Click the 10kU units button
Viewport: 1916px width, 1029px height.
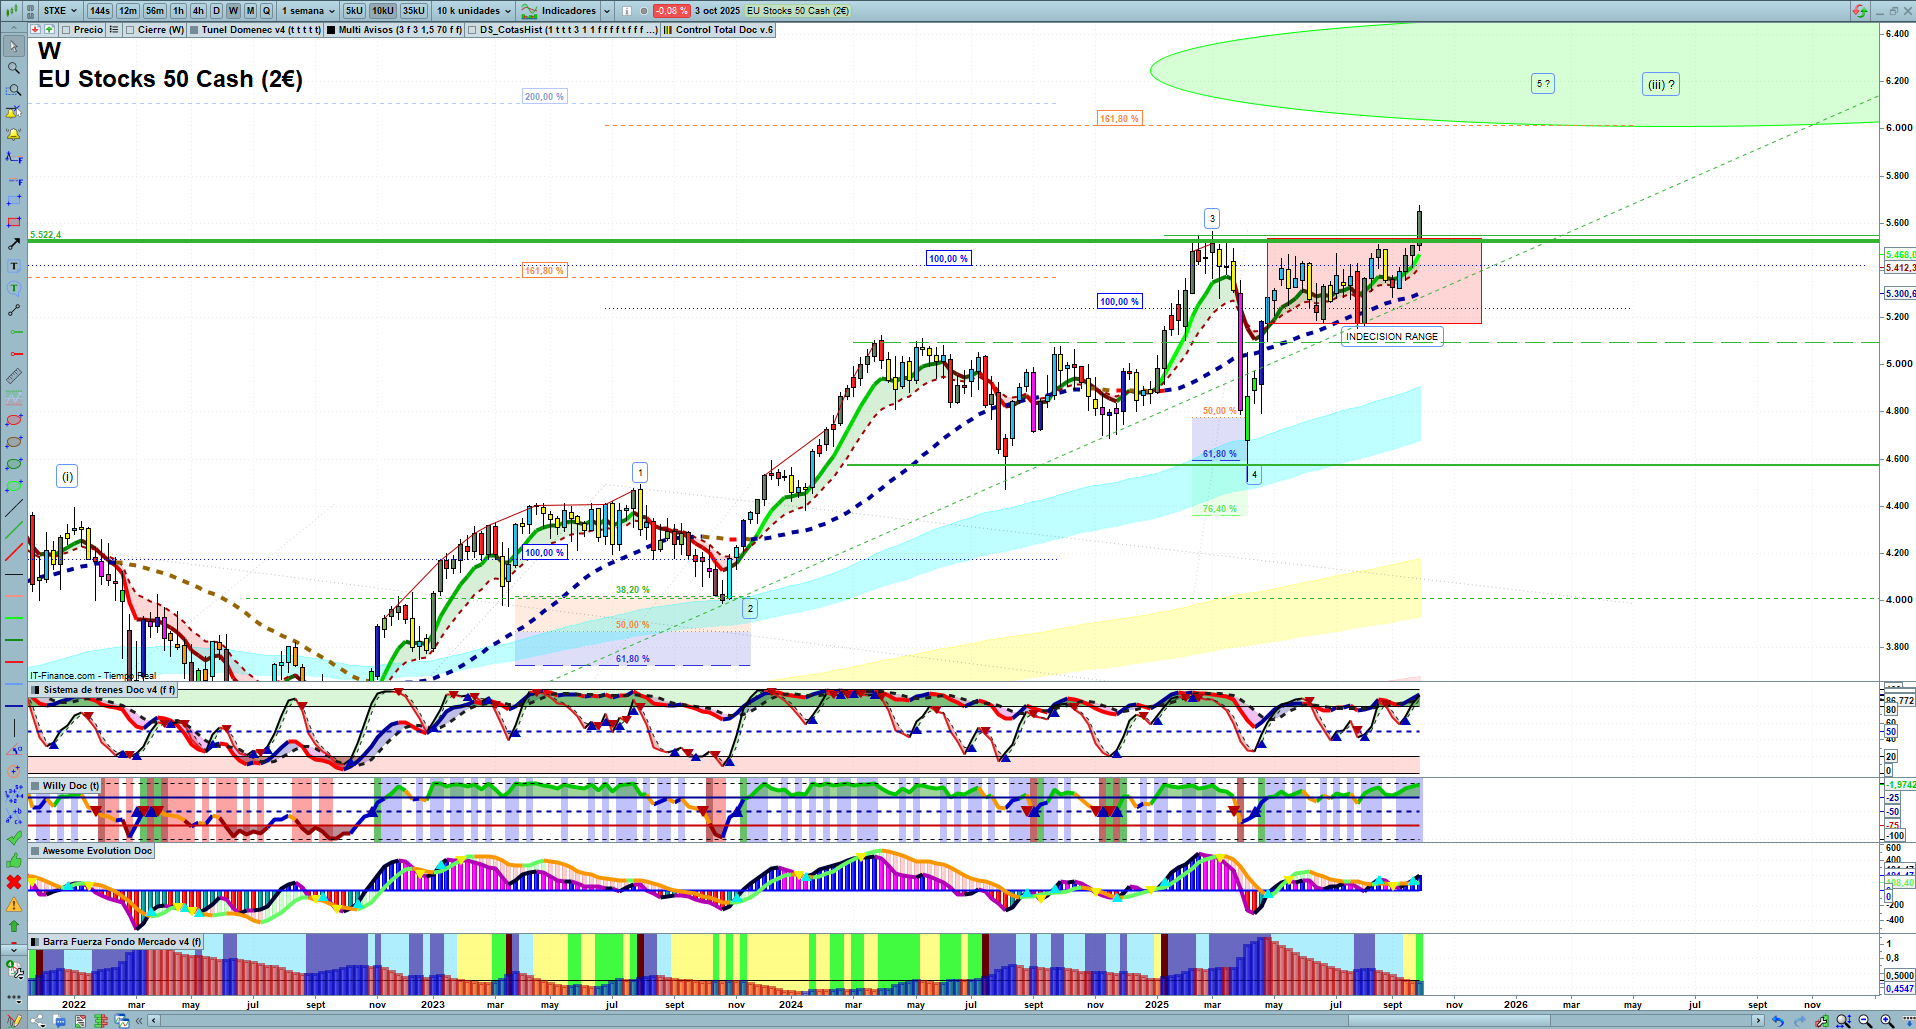pos(383,11)
